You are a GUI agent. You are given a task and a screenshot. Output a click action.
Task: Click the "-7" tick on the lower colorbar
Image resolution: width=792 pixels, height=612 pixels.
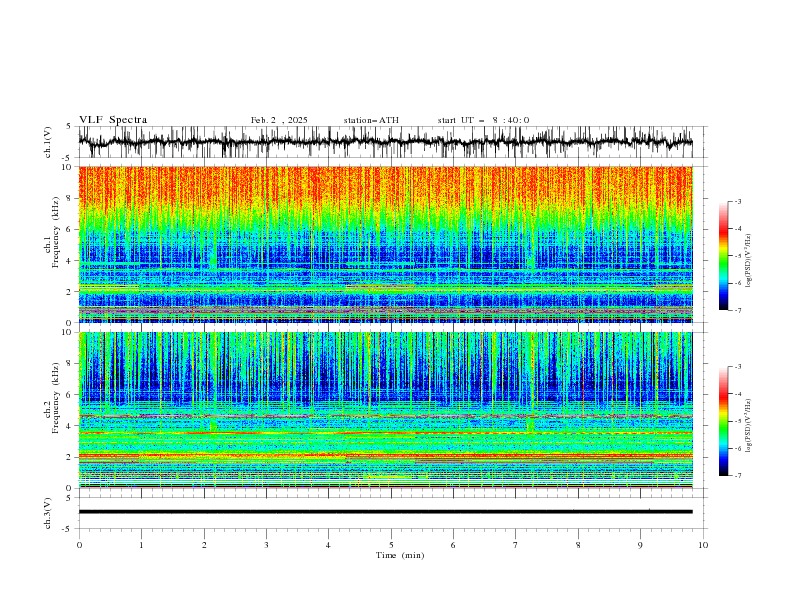tap(737, 476)
